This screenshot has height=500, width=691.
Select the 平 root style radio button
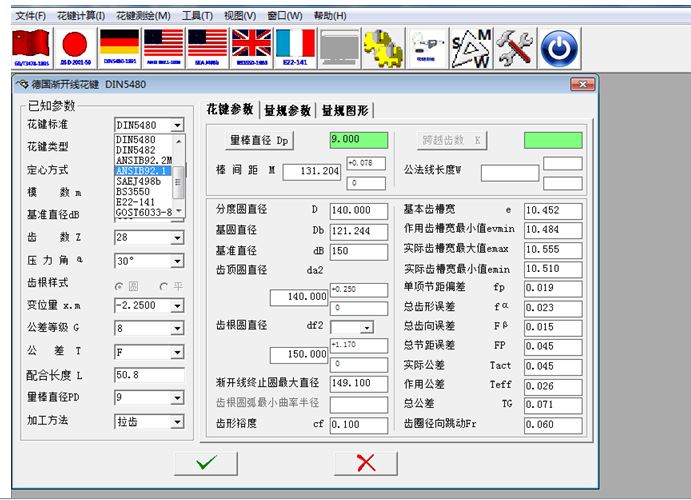[x=166, y=285]
